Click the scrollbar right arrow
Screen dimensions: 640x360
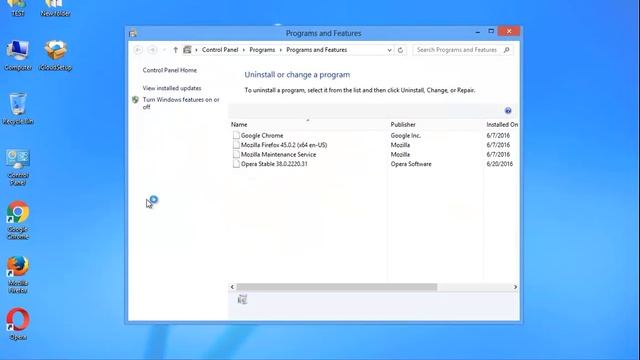click(515, 287)
